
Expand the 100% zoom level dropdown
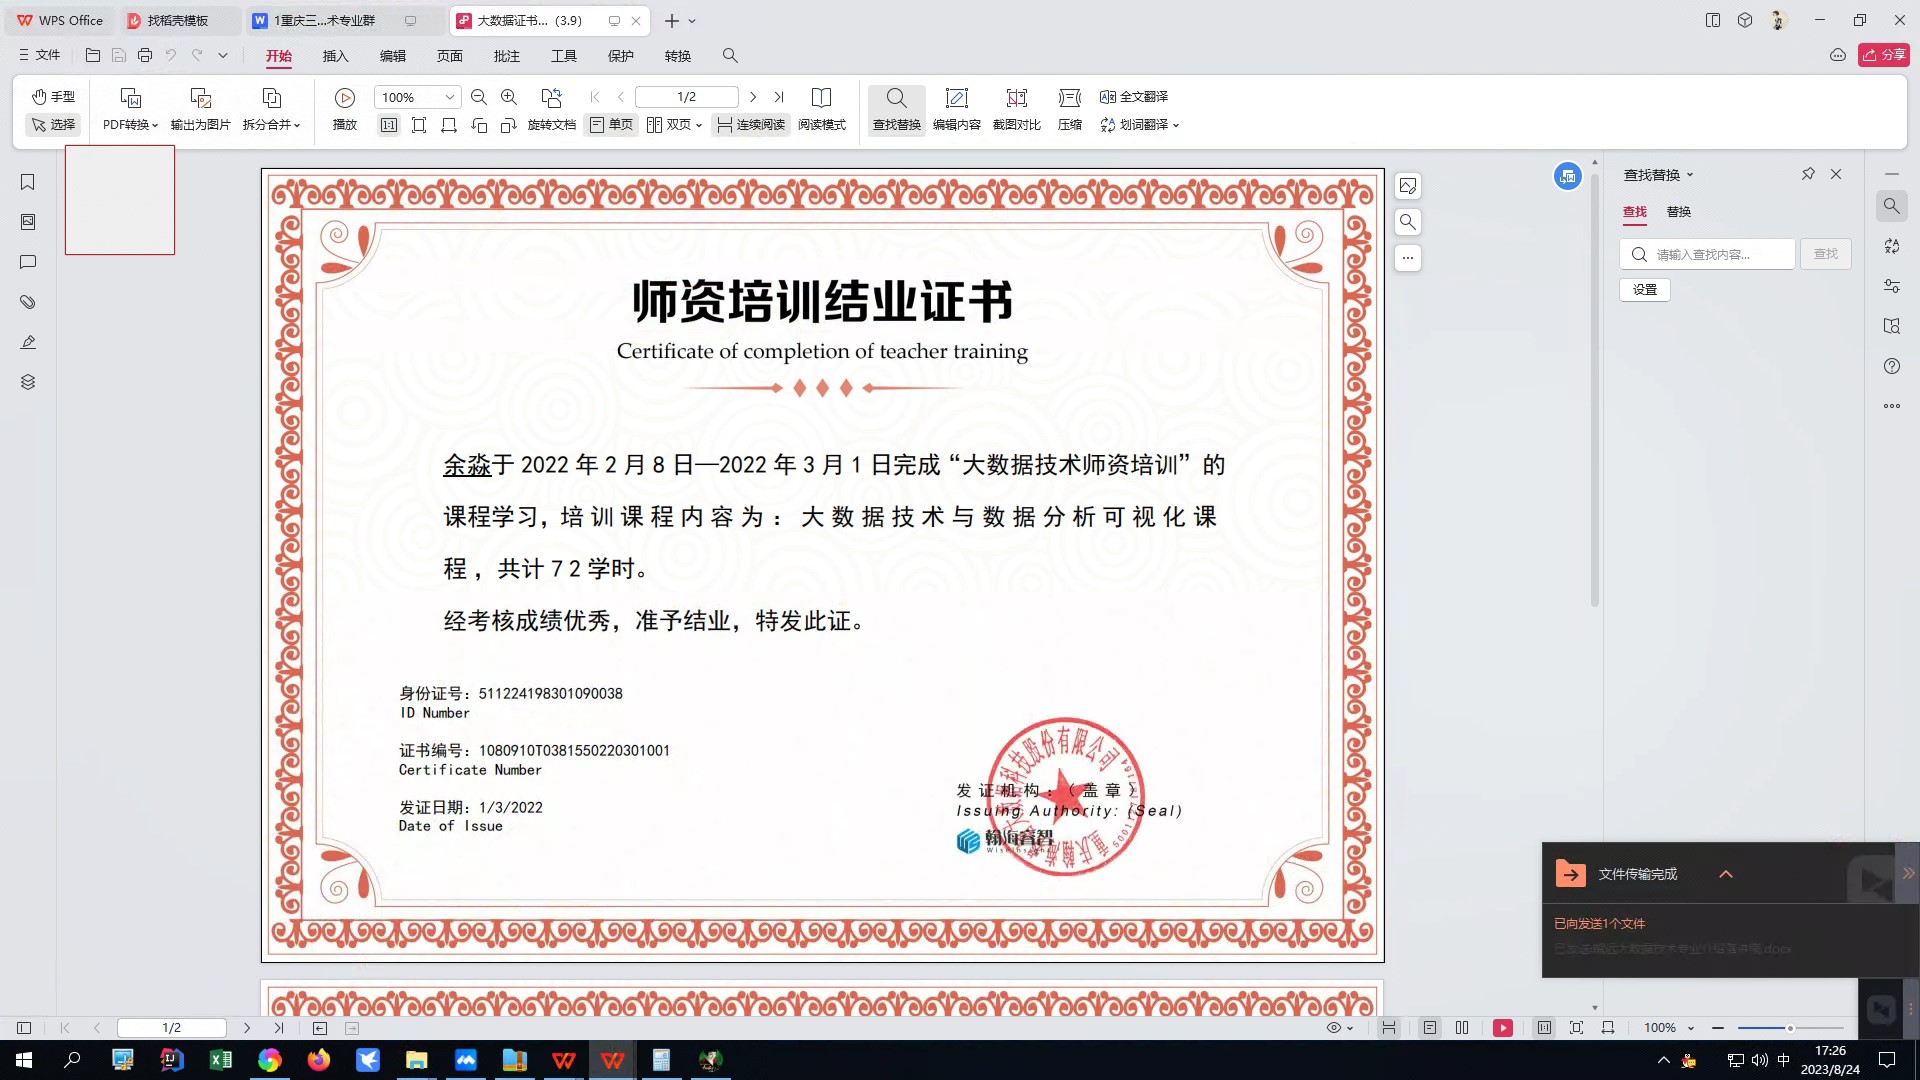pos(450,97)
